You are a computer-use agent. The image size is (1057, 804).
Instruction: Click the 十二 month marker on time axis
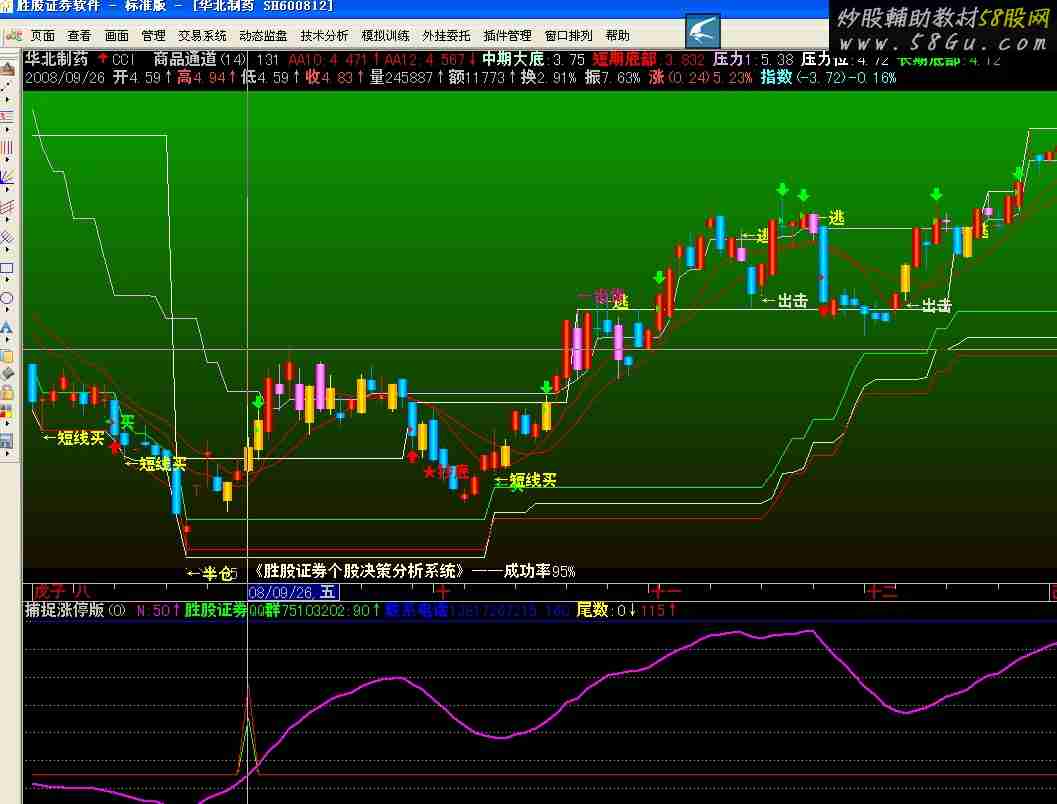[x=882, y=592]
